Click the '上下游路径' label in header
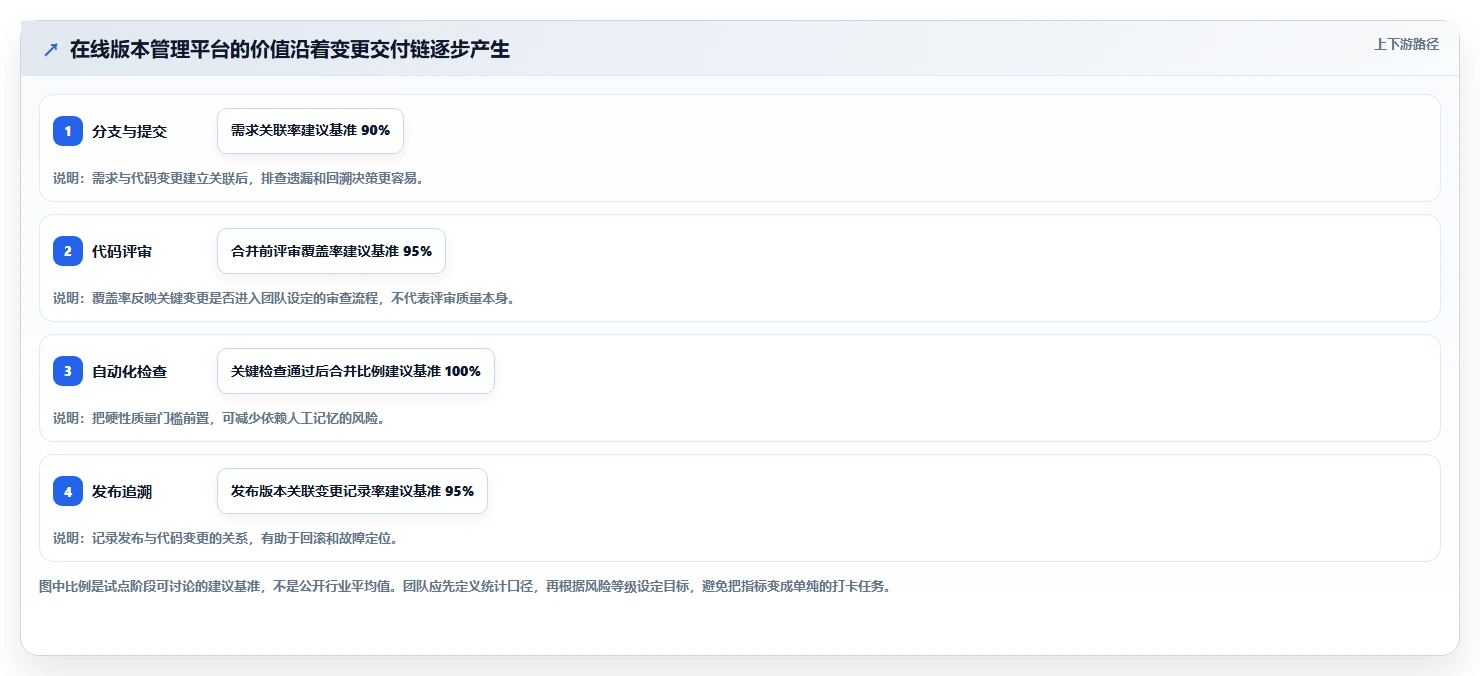Viewport: 1480px width, 676px height. click(1406, 44)
